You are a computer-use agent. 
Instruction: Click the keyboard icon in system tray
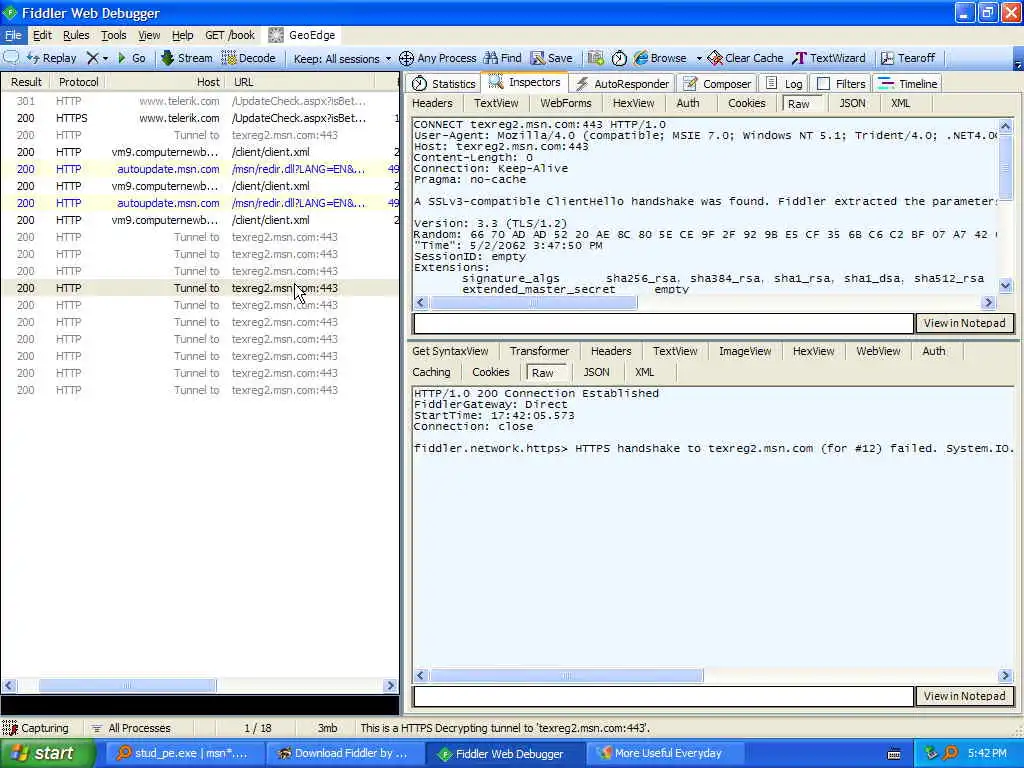(x=894, y=754)
